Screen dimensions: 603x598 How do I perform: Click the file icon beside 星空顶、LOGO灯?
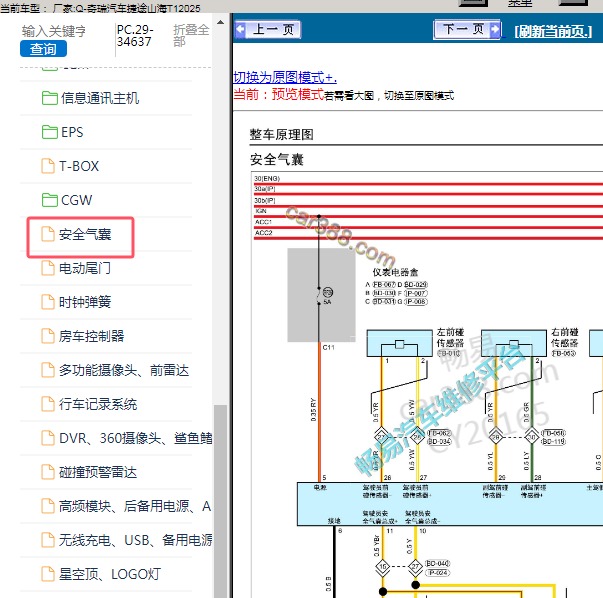point(48,574)
